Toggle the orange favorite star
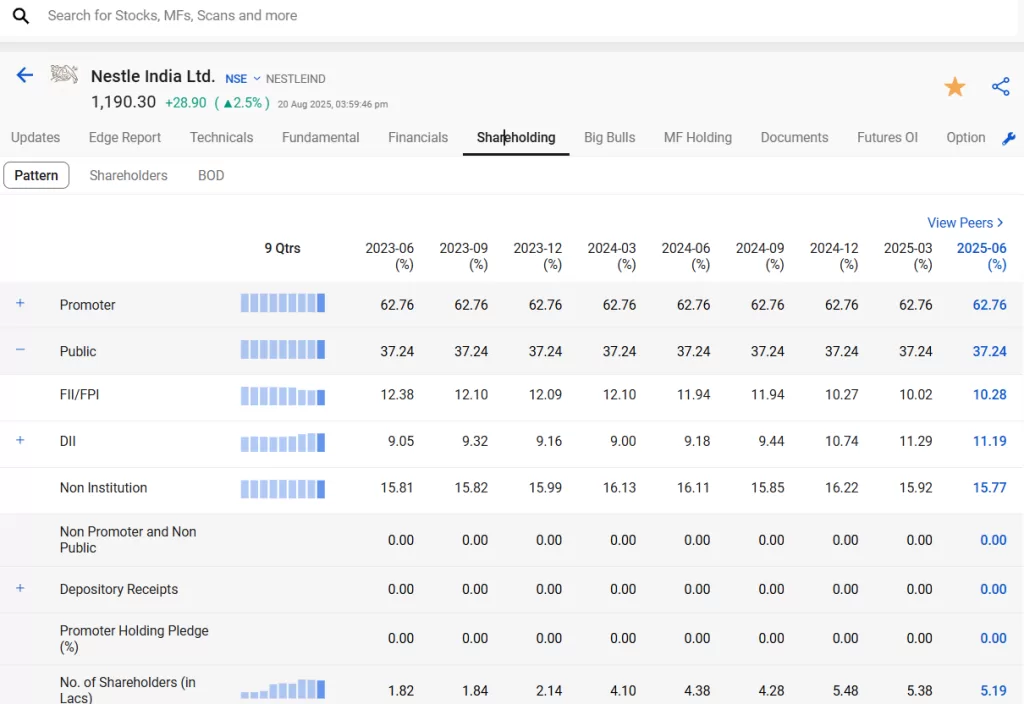The height and width of the screenshot is (704, 1024). pos(954,86)
